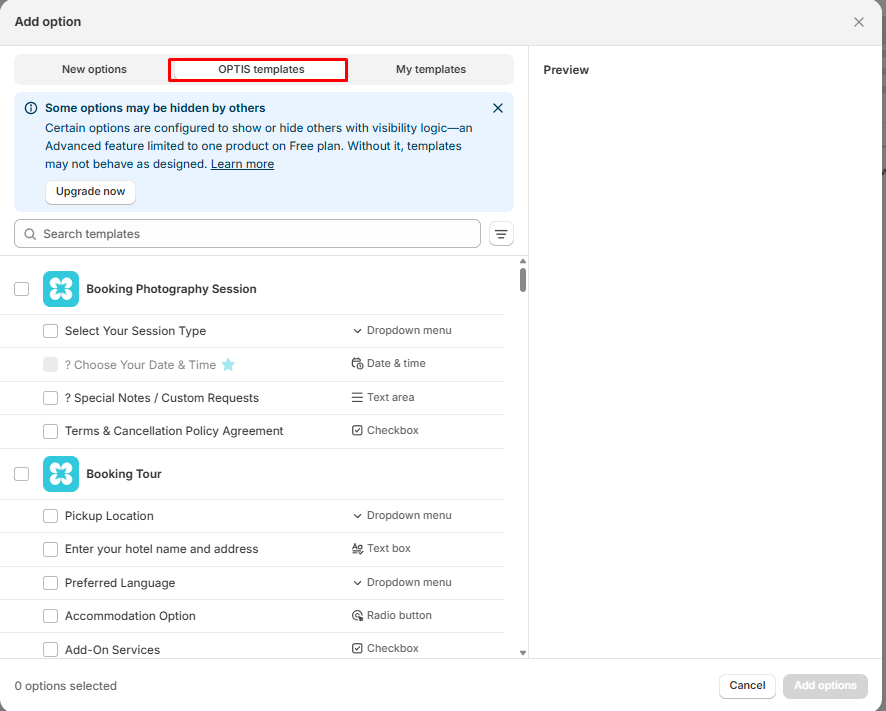Click the 0 options selected text

66,686
